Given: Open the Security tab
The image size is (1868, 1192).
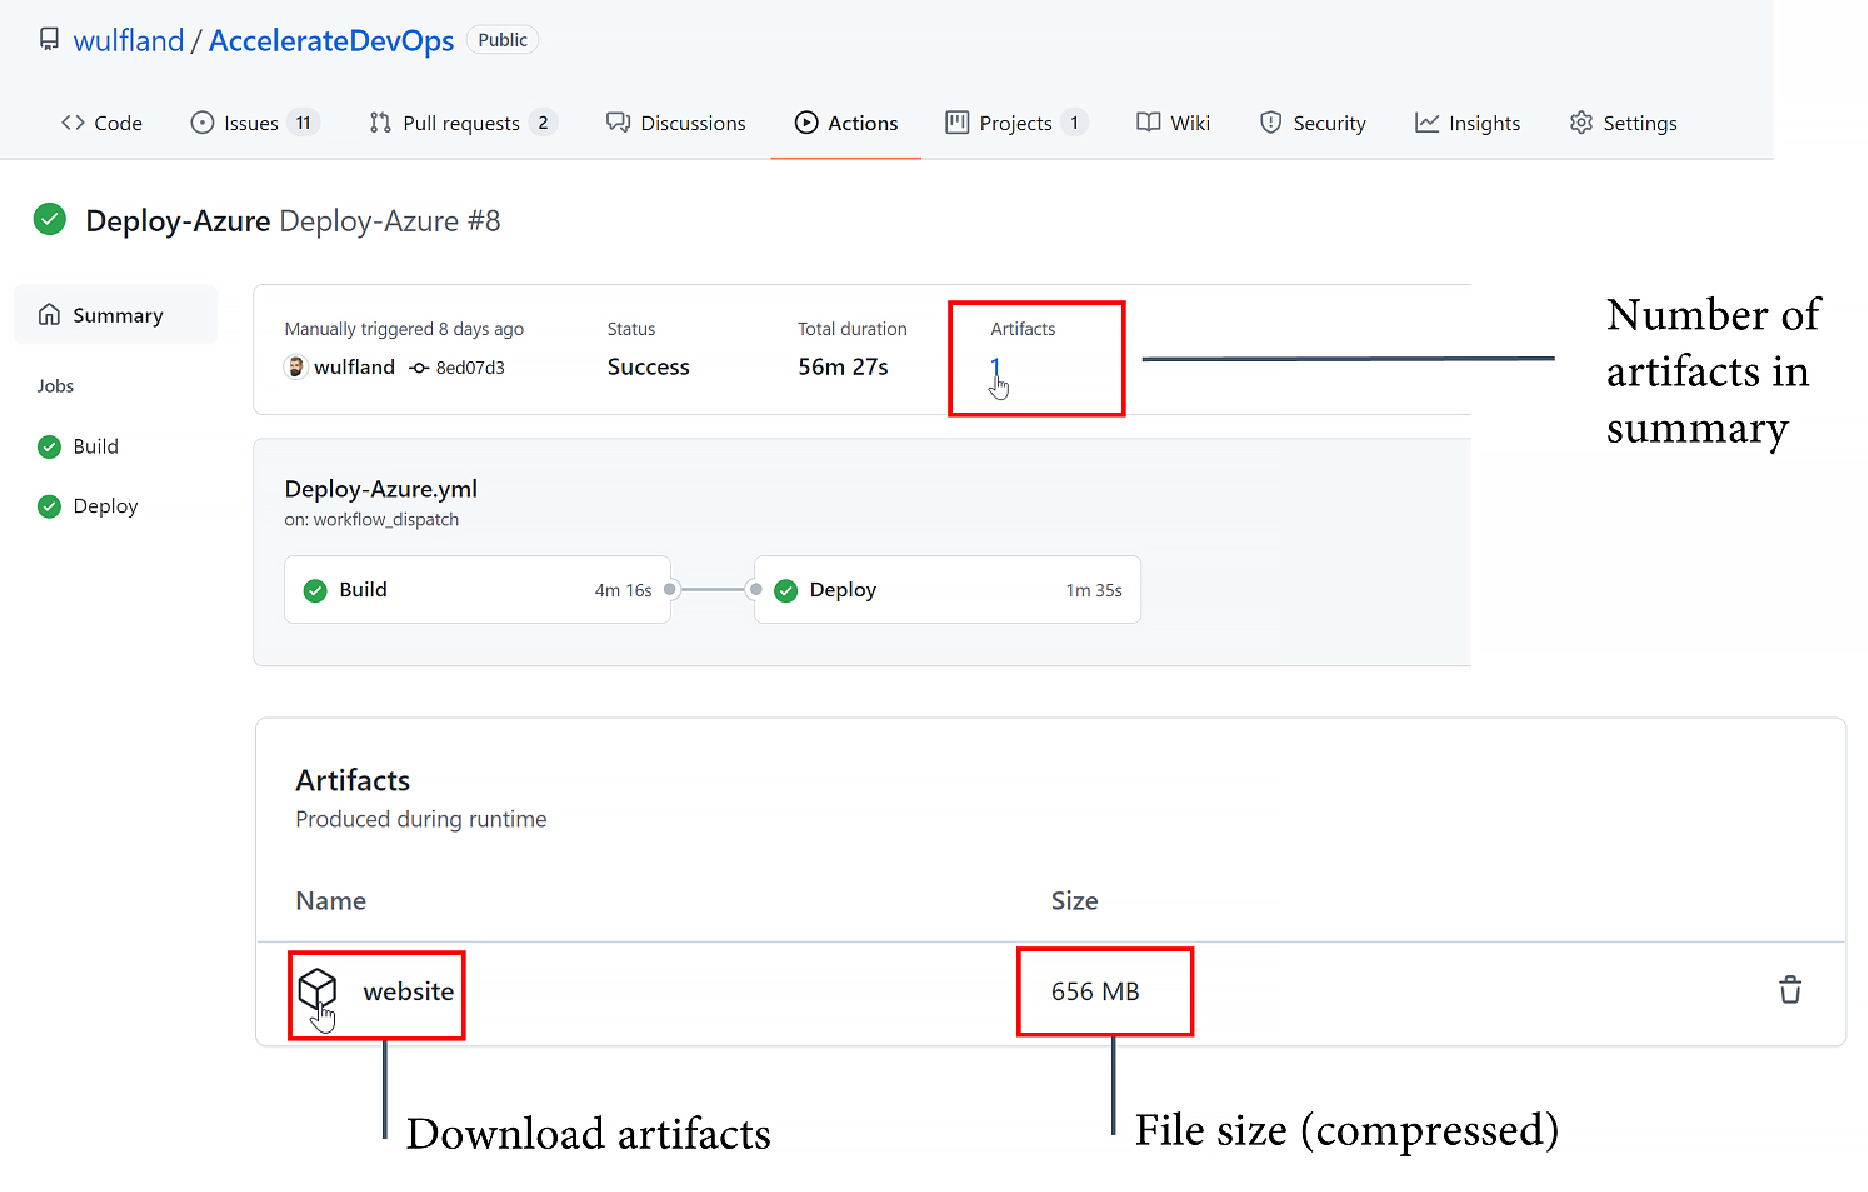Looking at the screenshot, I should (1313, 122).
